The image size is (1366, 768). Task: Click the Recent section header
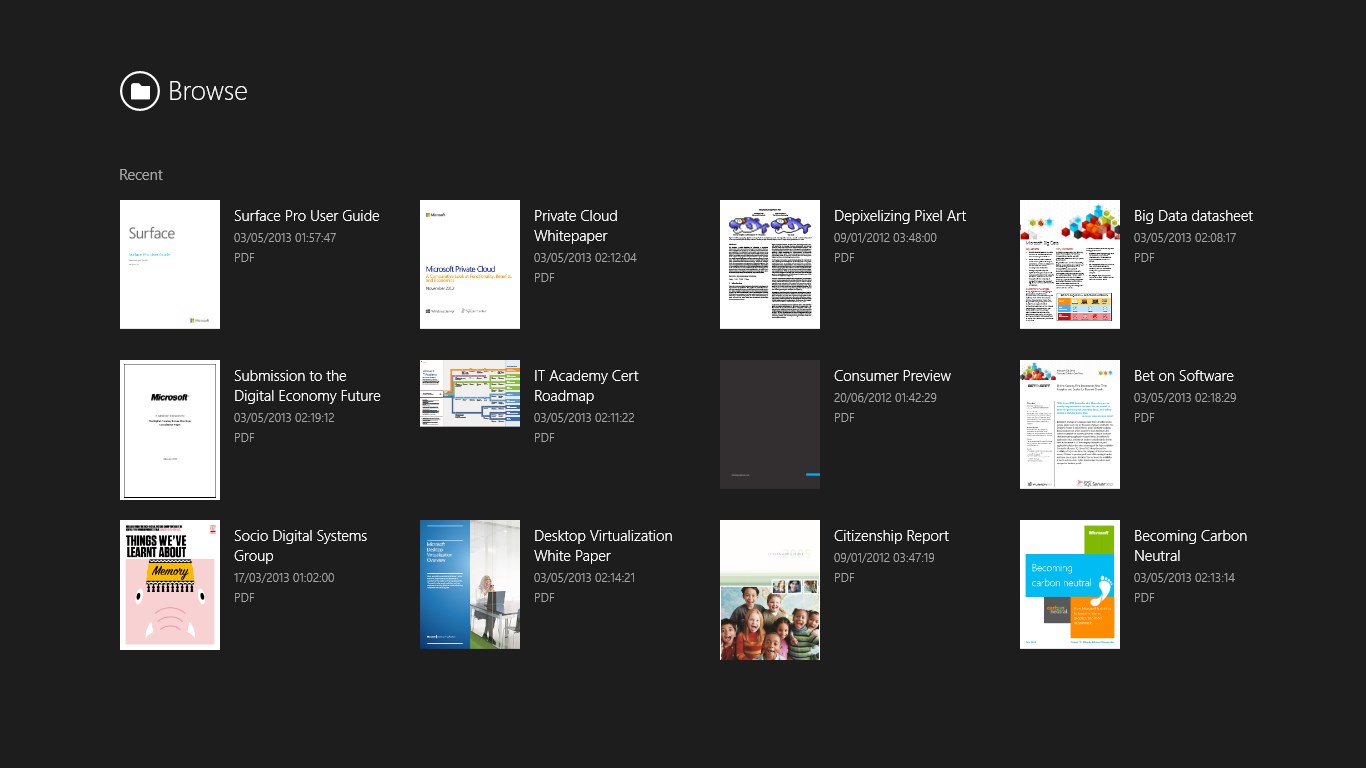click(140, 175)
